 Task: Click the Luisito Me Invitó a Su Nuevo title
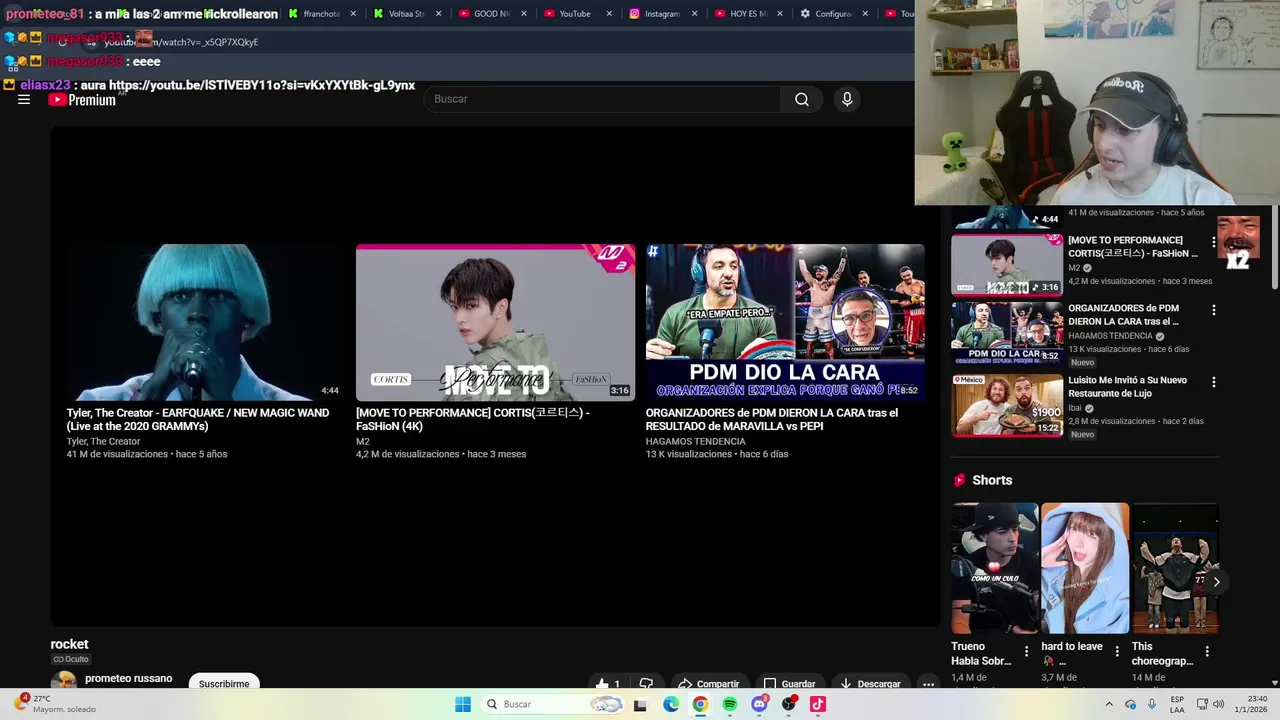click(x=1127, y=387)
